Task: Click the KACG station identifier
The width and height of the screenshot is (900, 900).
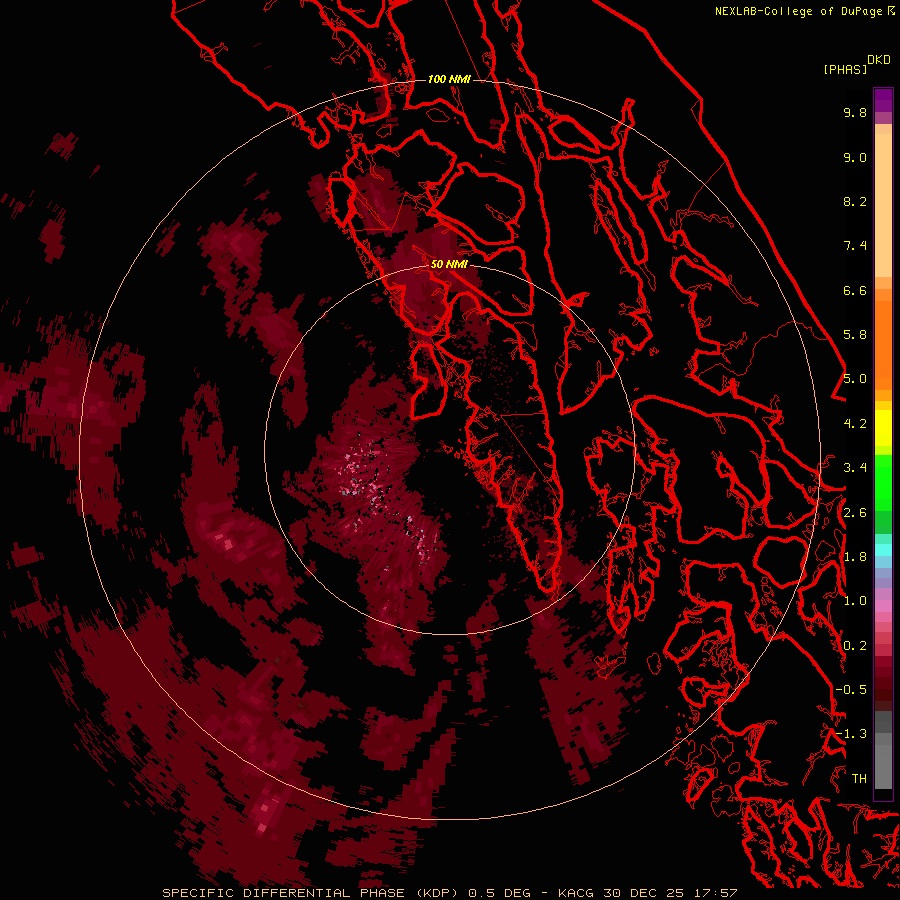Action: (x=576, y=893)
